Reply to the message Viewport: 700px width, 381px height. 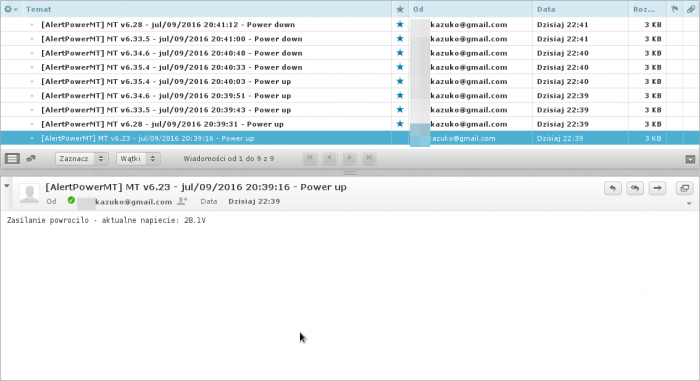click(x=613, y=188)
